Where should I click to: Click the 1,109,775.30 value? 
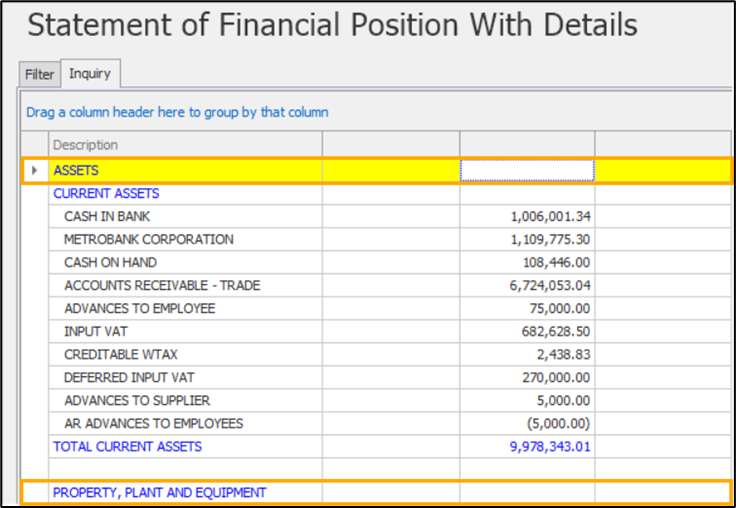[x=551, y=239]
